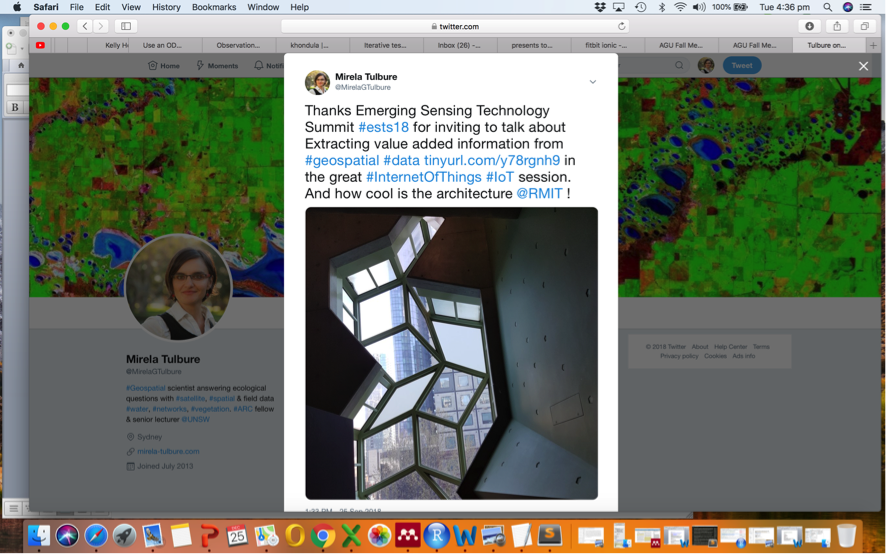Expand the tweet options chevron
This screenshot has height=554, width=886.
(593, 82)
